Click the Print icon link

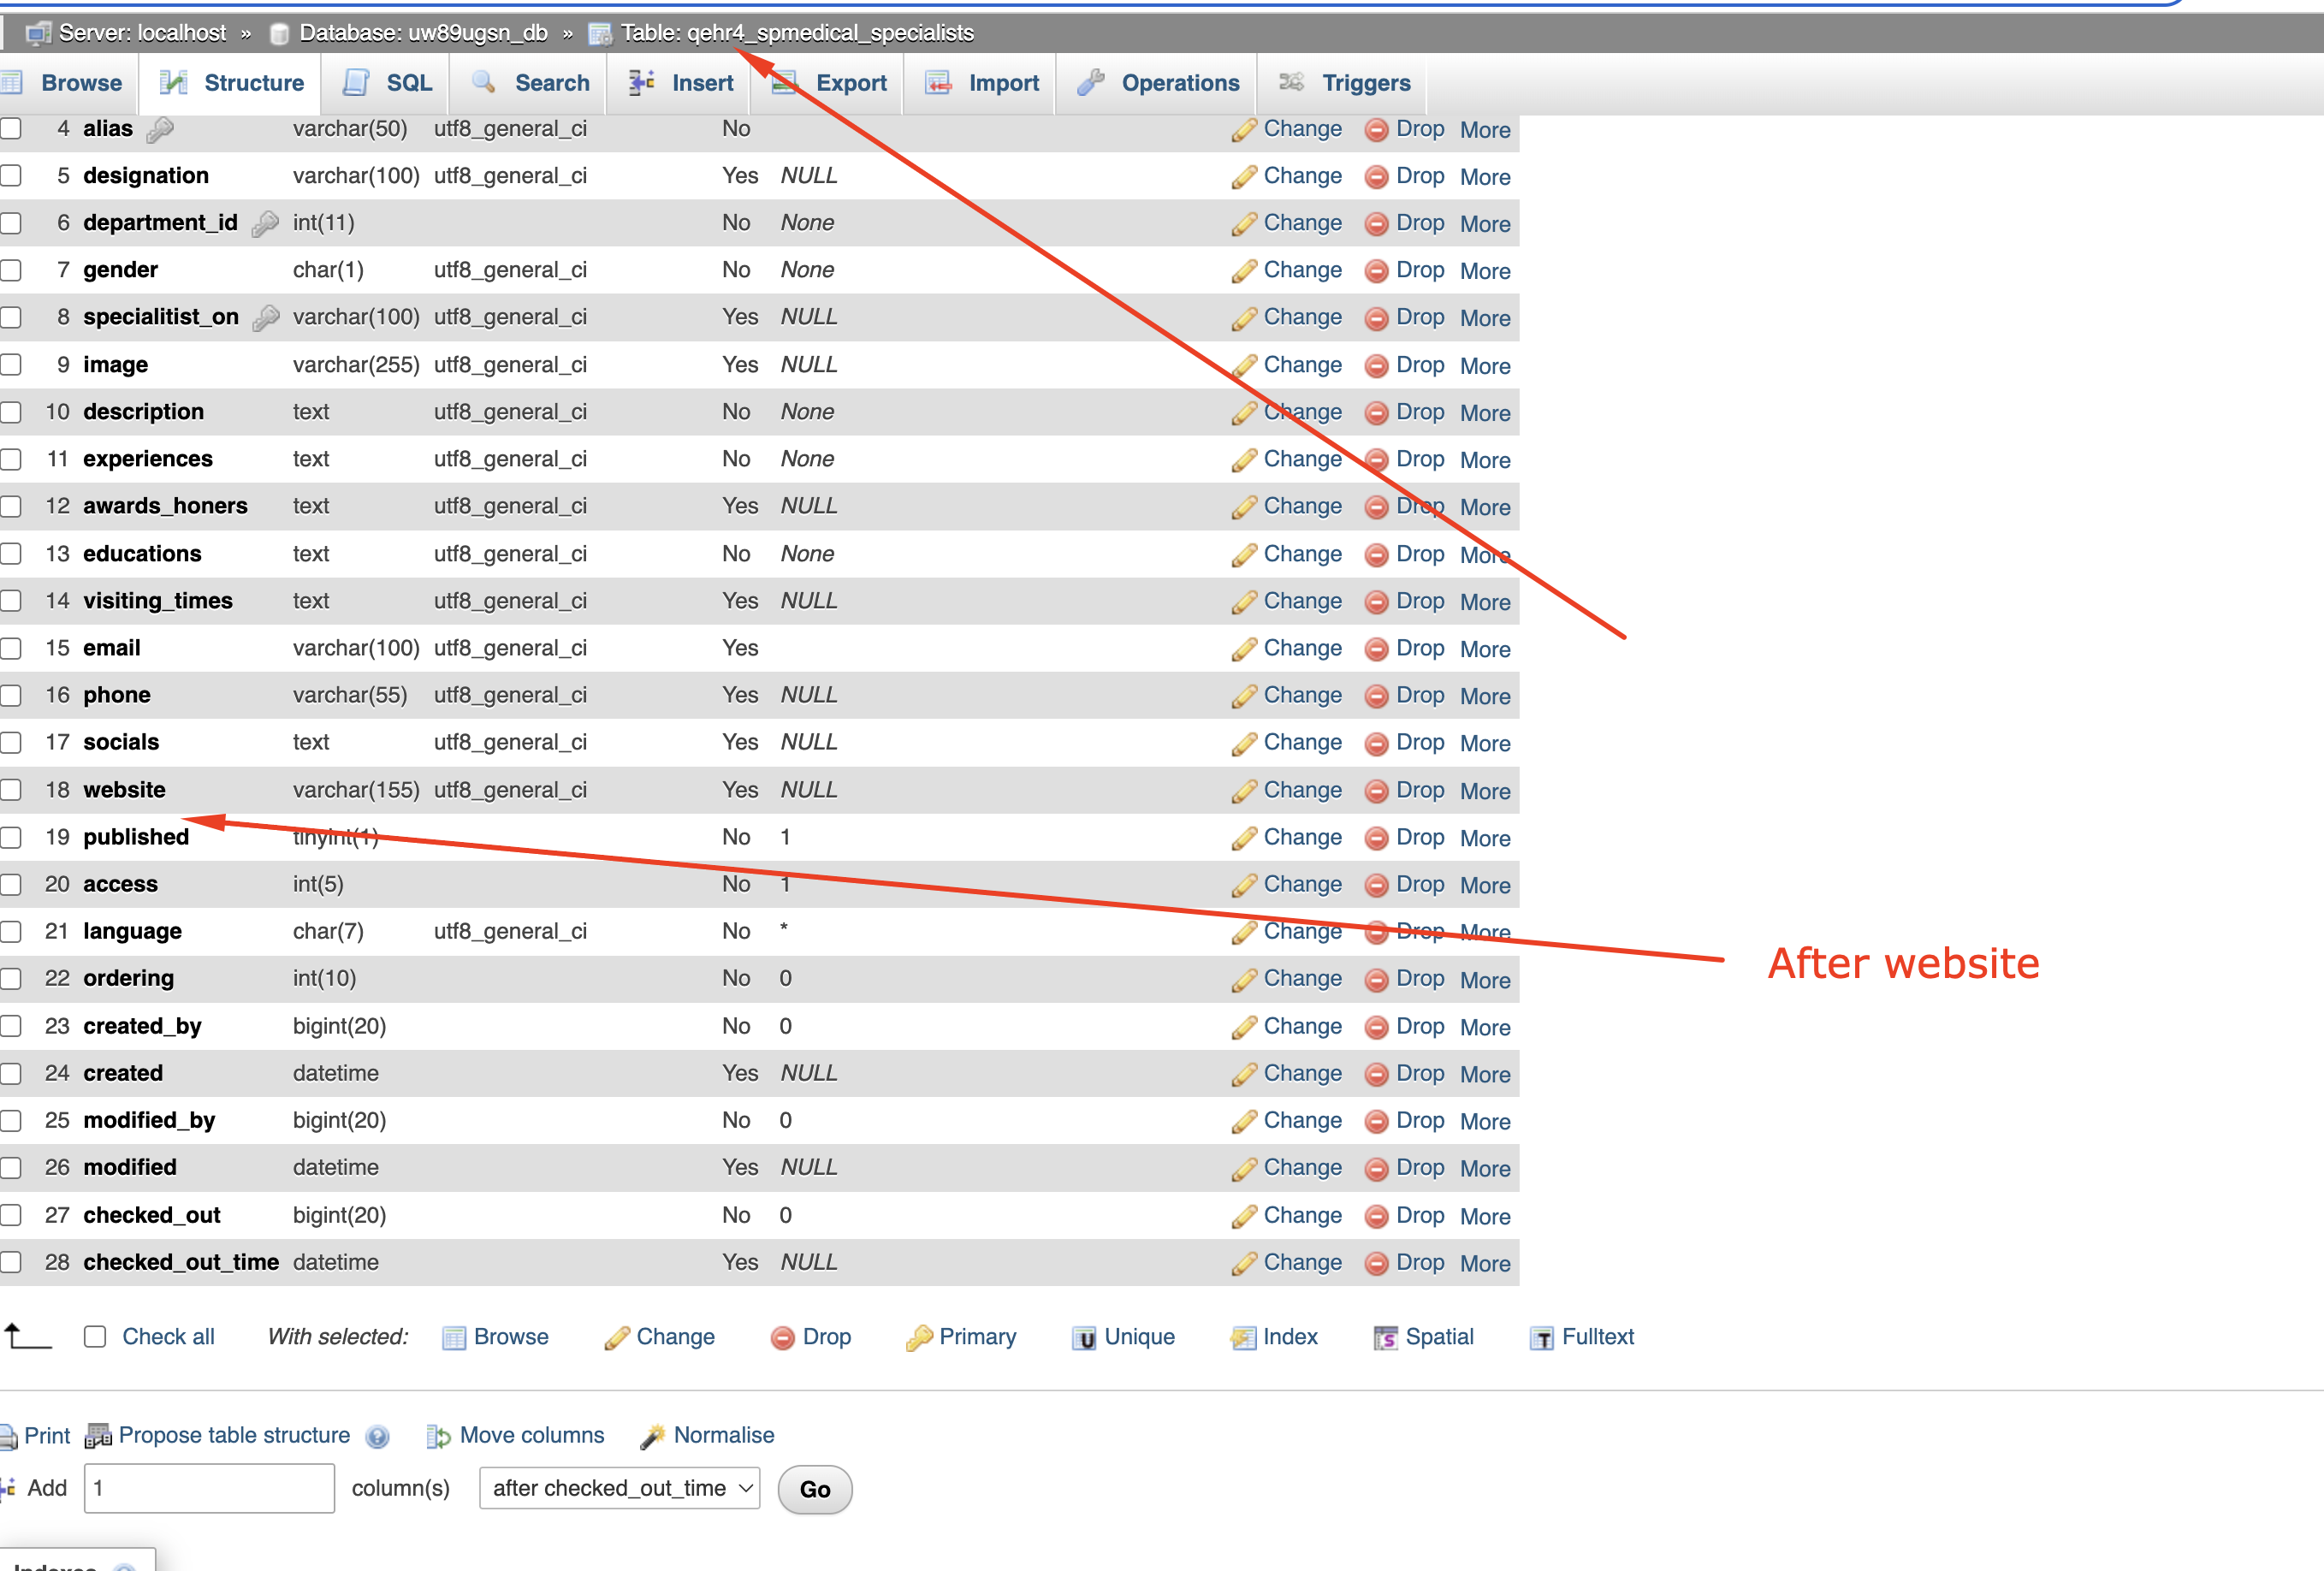click(x=9, y=1437)
